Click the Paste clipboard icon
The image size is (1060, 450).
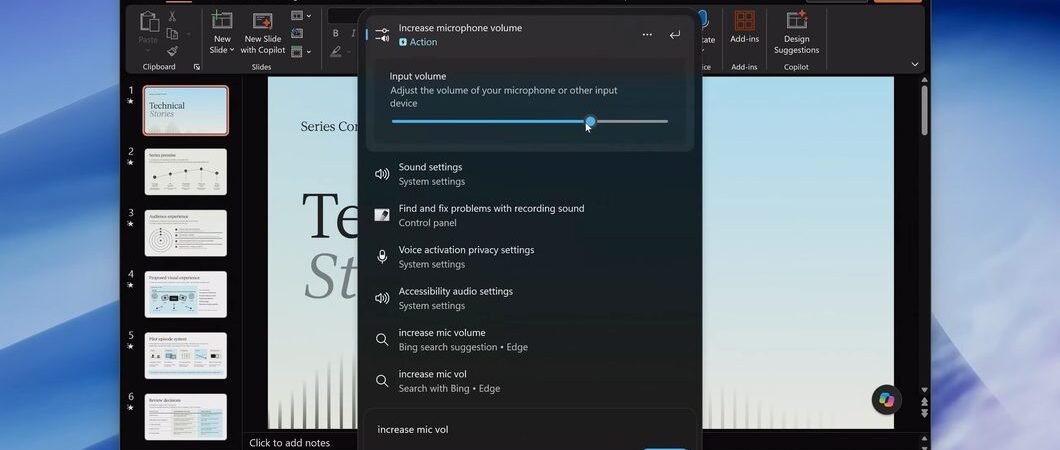(x=149, y=22)
